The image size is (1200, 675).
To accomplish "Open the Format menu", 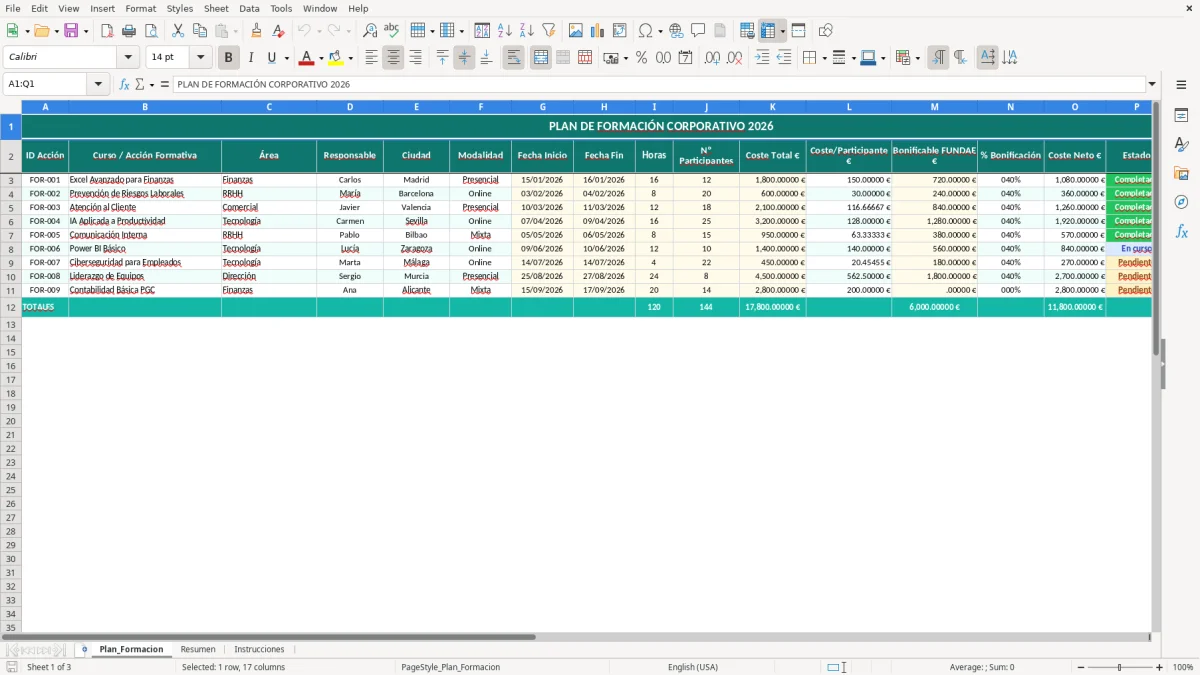I will [141, 8].
